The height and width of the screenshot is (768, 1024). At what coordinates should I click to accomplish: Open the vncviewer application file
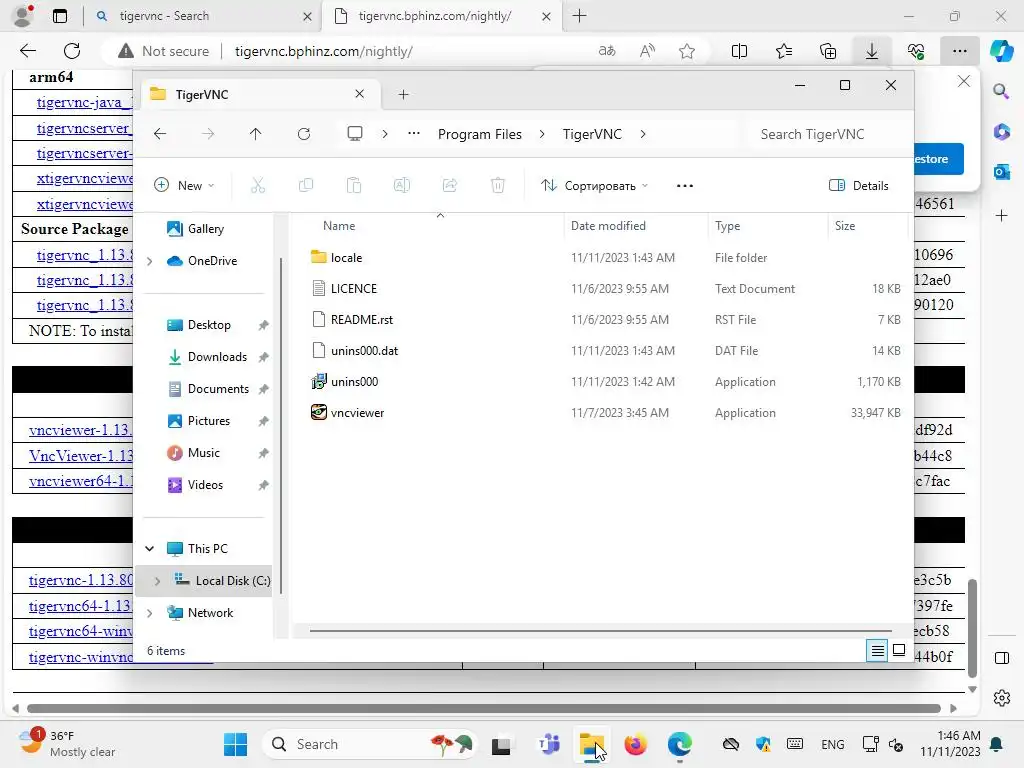pyautogui.click(x=357, y=413)
